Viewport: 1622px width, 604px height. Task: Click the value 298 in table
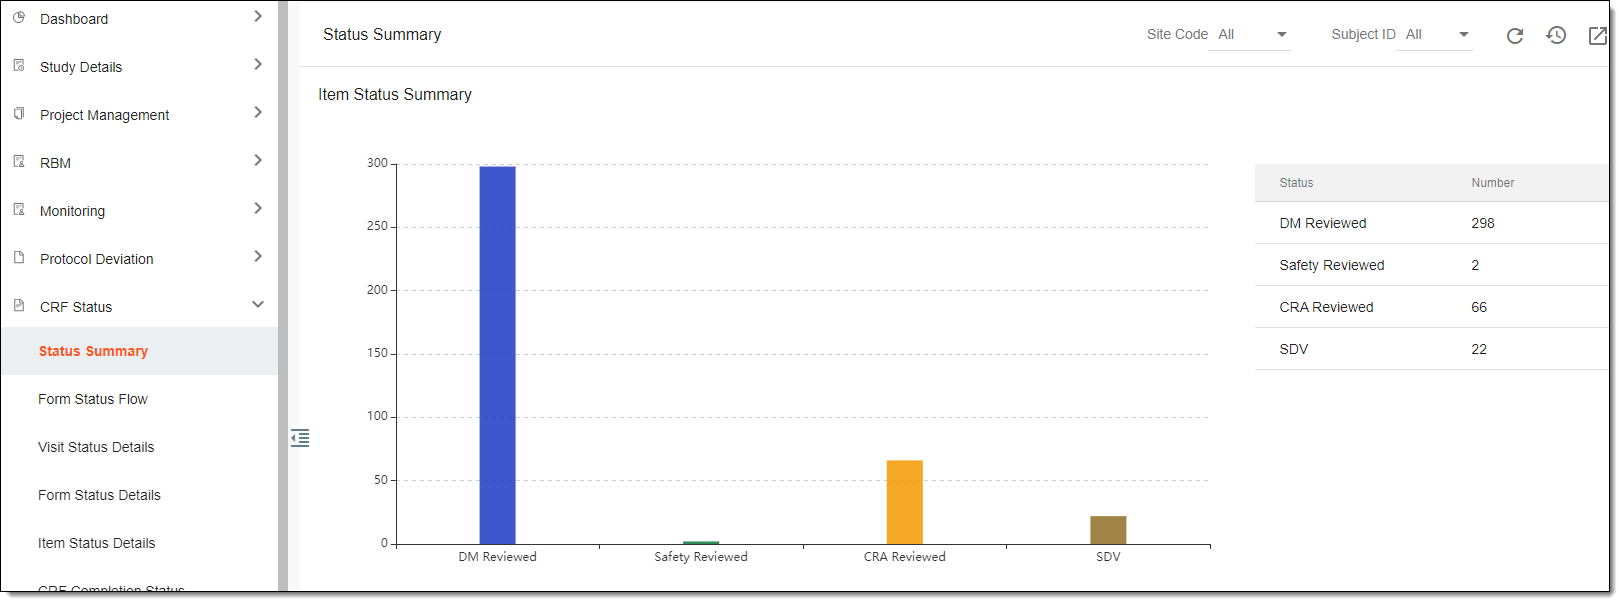tap(1483, 223)
